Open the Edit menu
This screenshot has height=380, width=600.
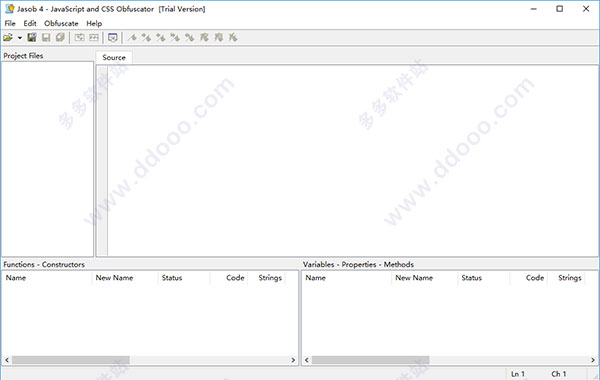(30, 23)
